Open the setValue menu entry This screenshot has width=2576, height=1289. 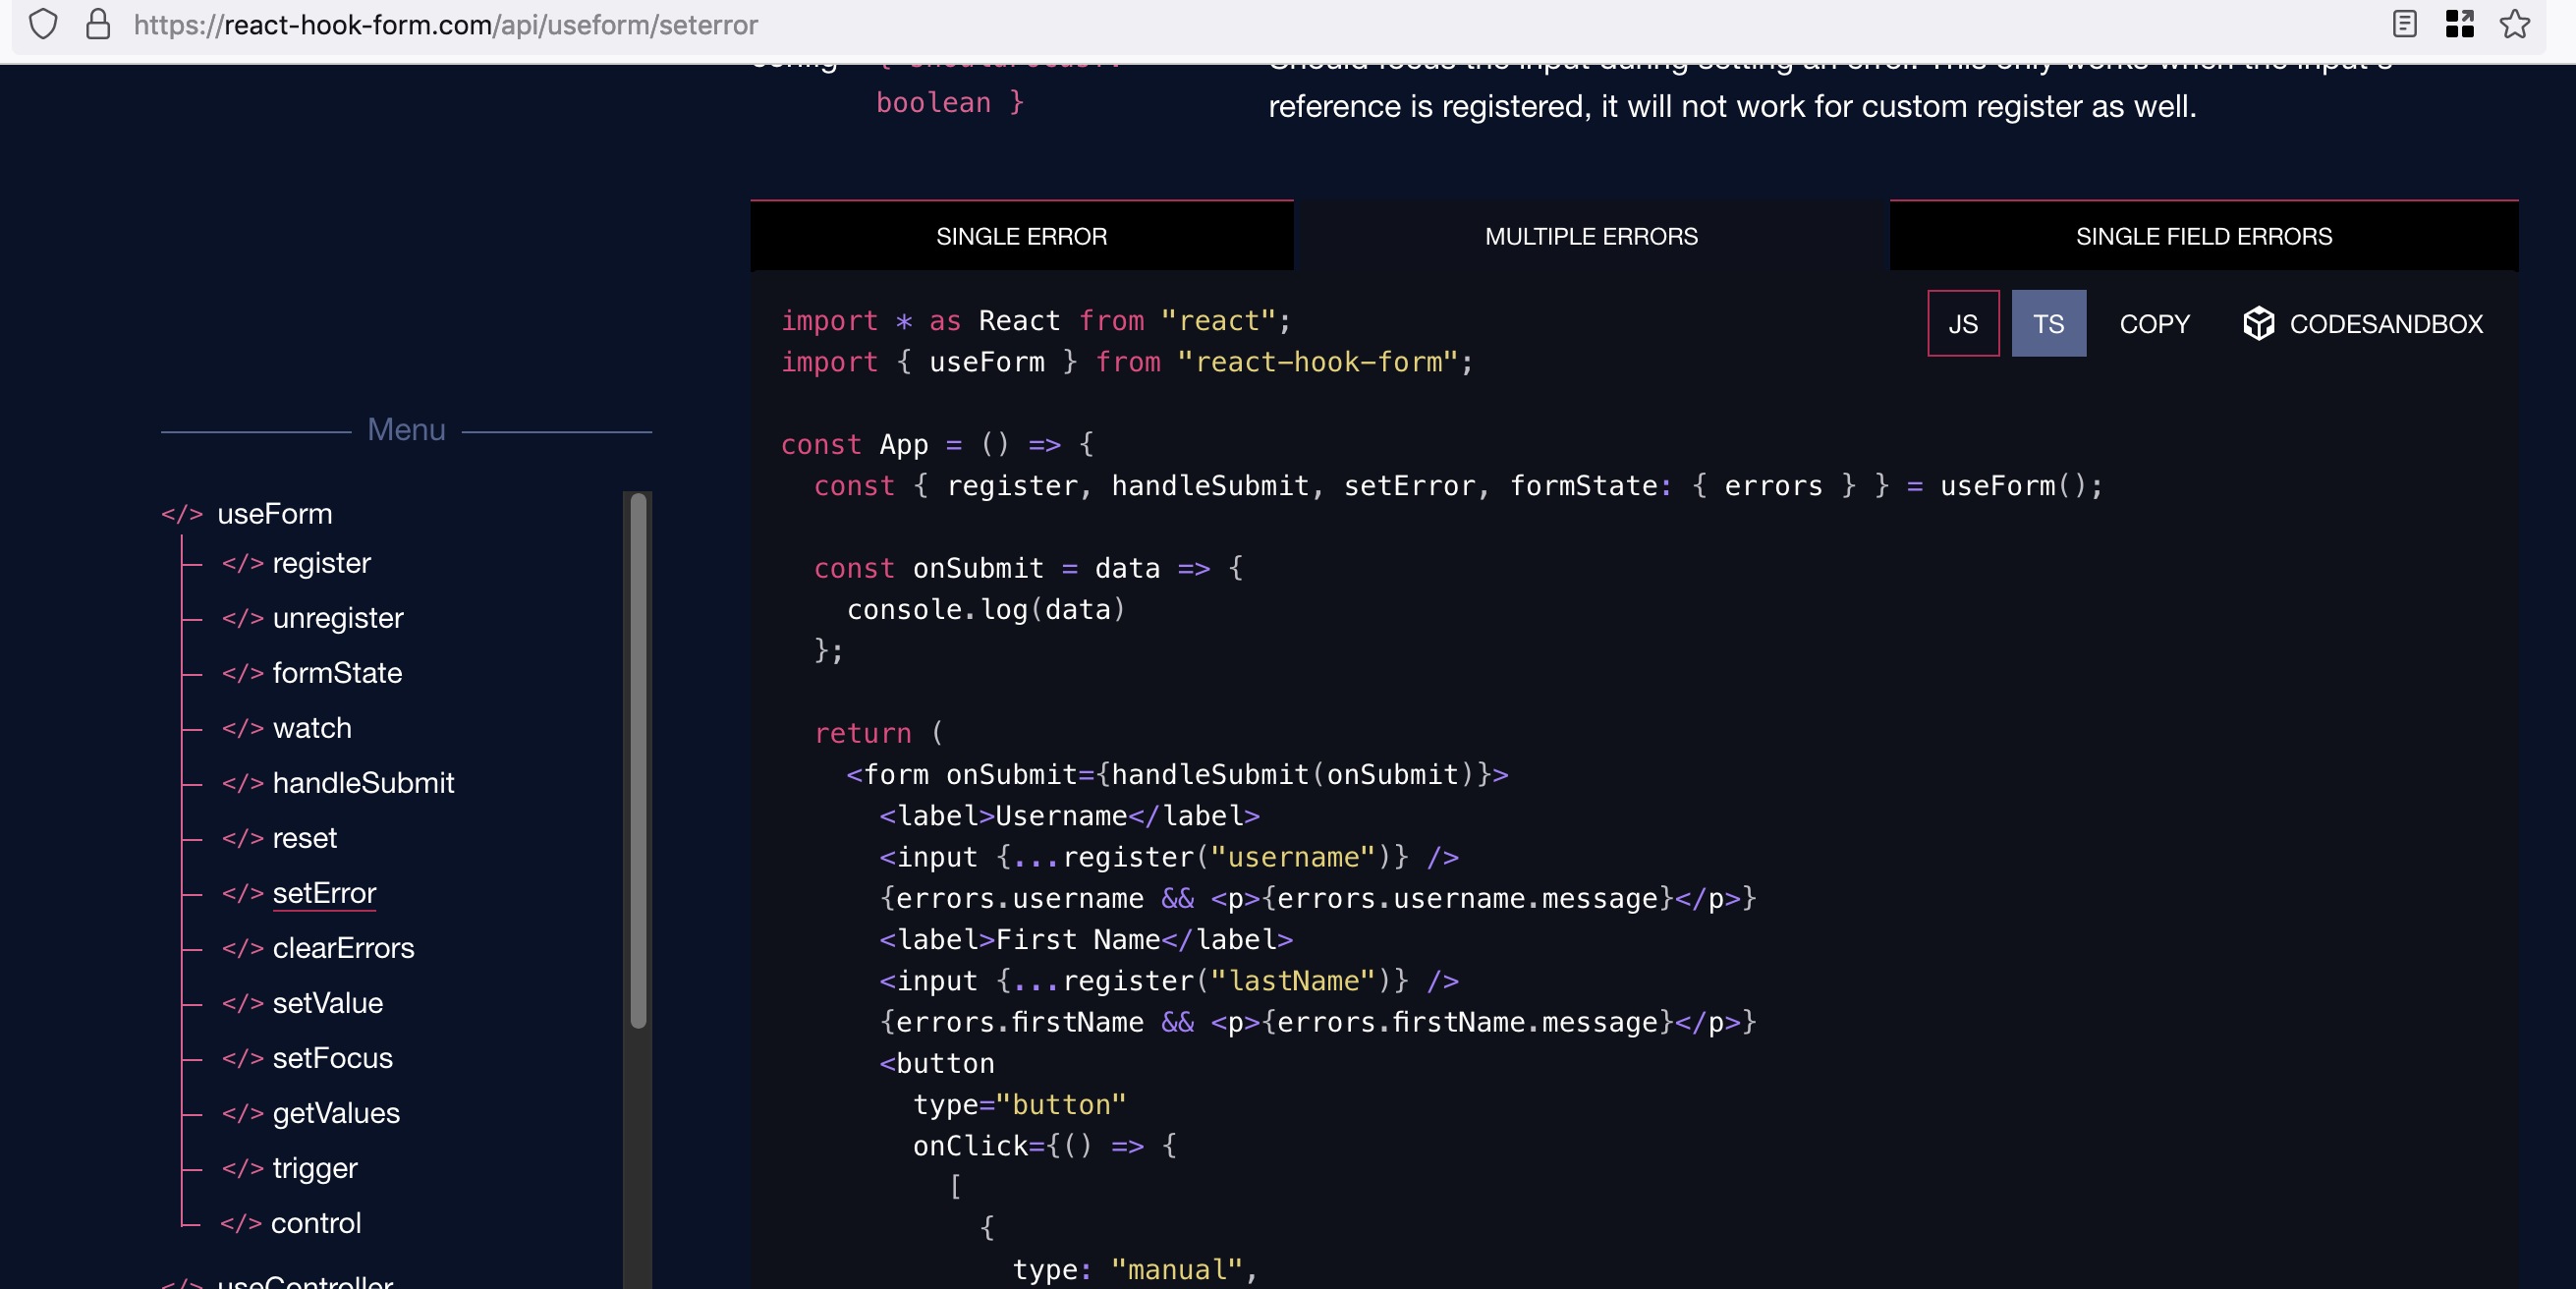click(328, 1003)
